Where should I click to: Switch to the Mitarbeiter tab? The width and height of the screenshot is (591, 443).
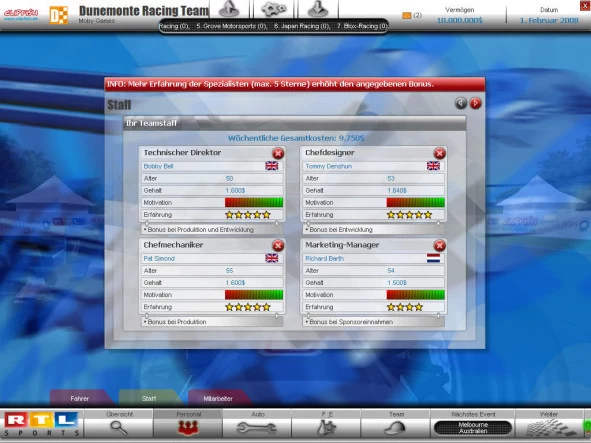(x=218, y=399)
